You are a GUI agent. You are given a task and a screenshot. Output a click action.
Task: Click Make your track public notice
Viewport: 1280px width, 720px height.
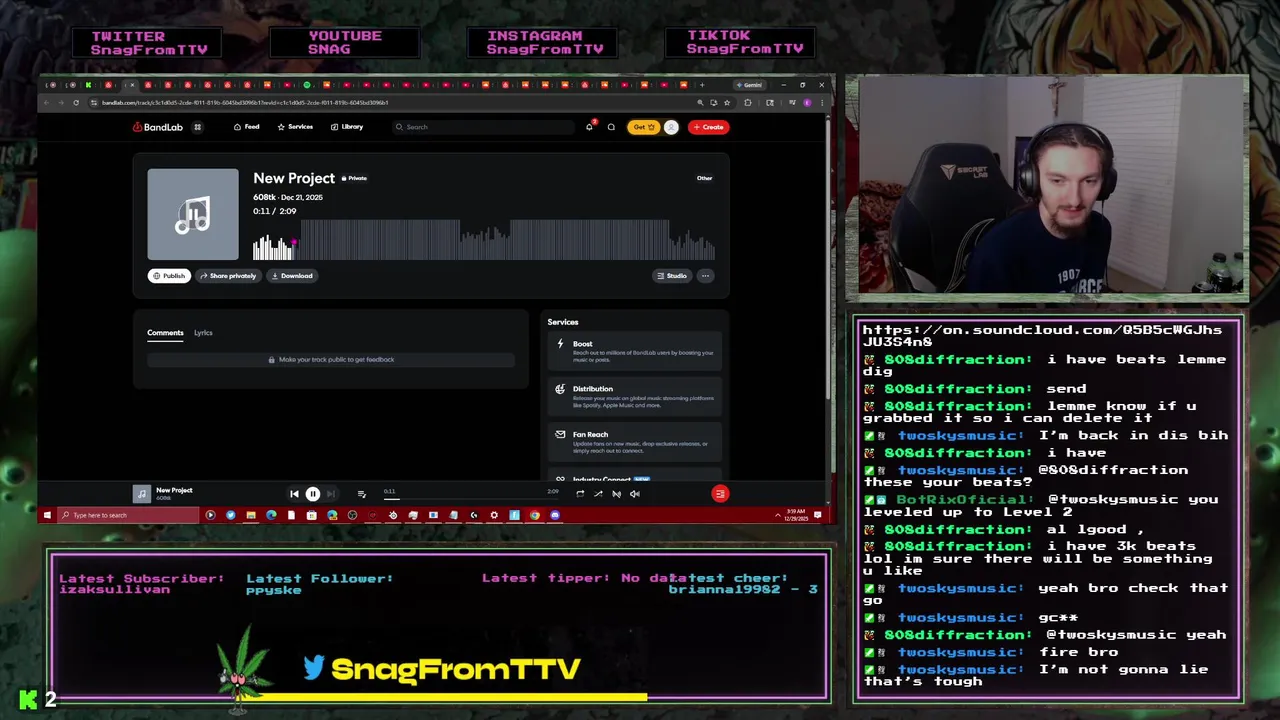coord(331,360)
